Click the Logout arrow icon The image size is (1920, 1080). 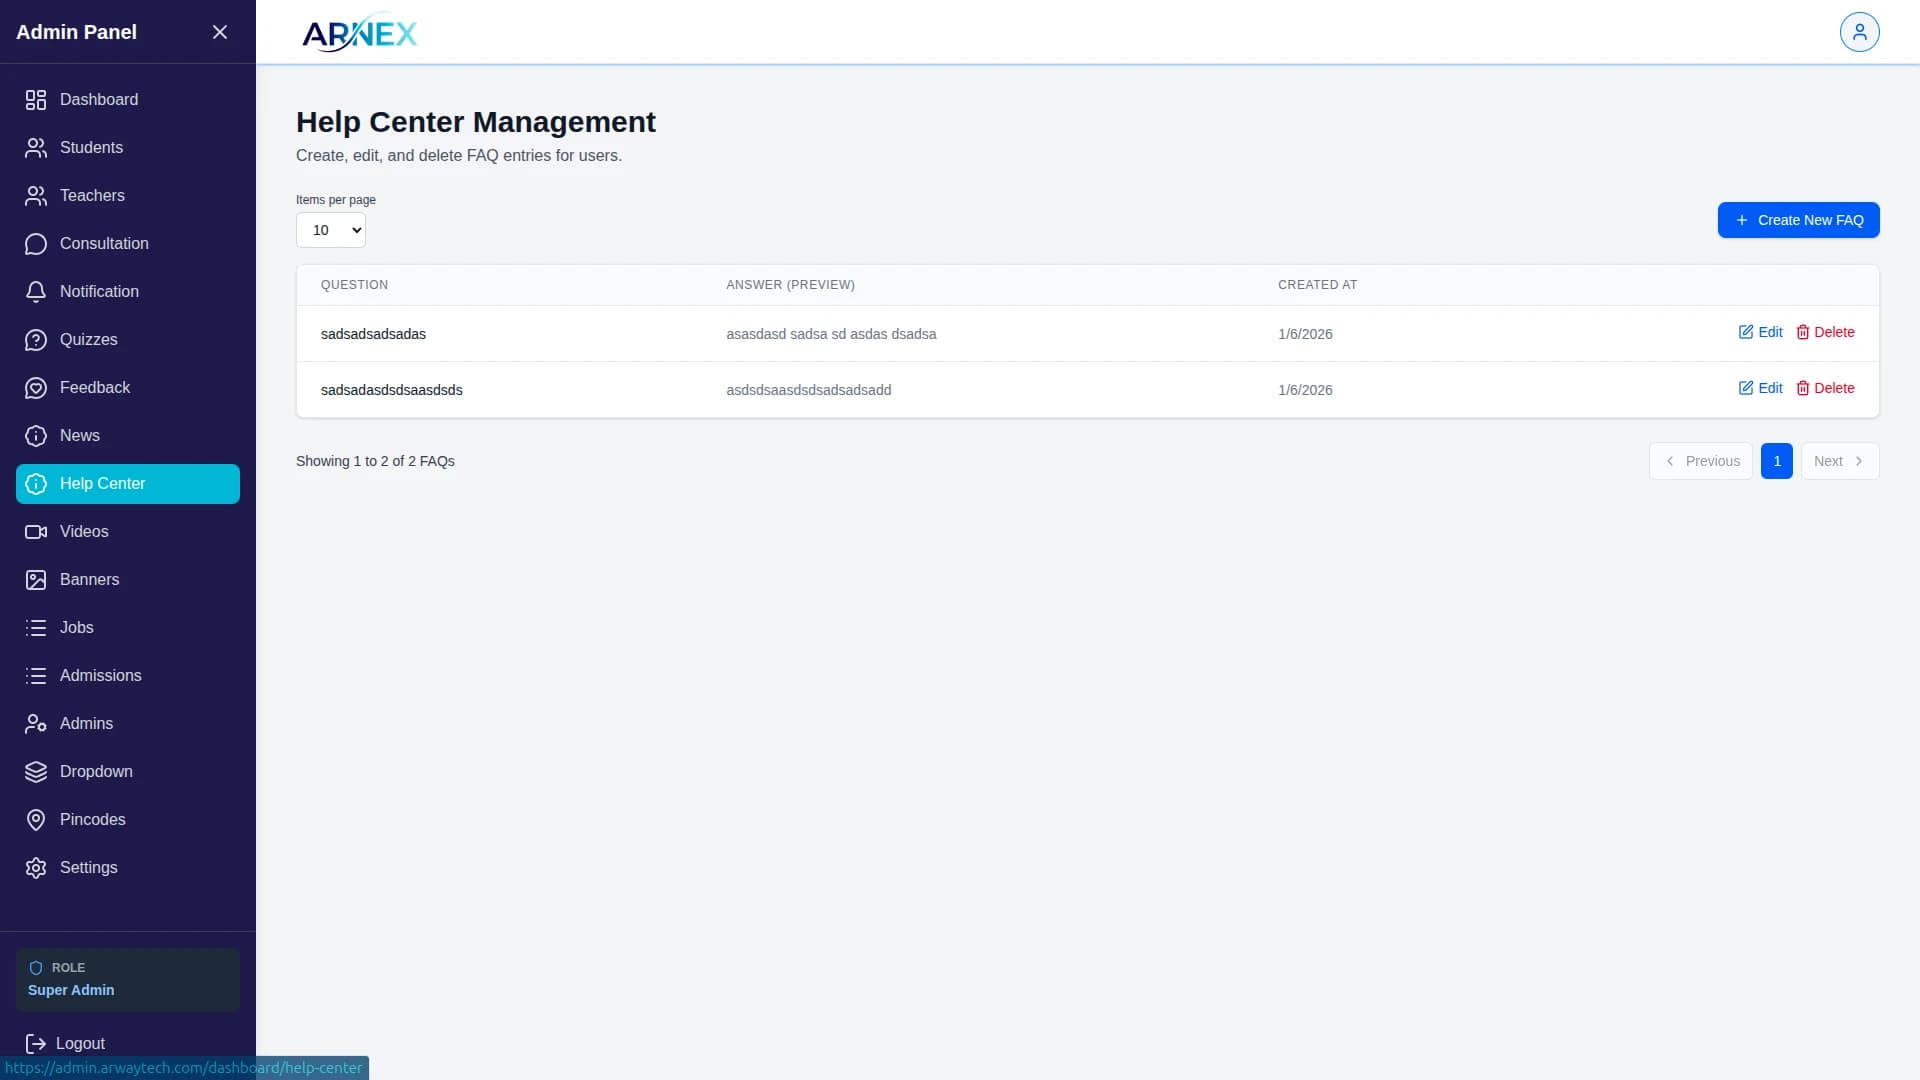coord(36,1044)
